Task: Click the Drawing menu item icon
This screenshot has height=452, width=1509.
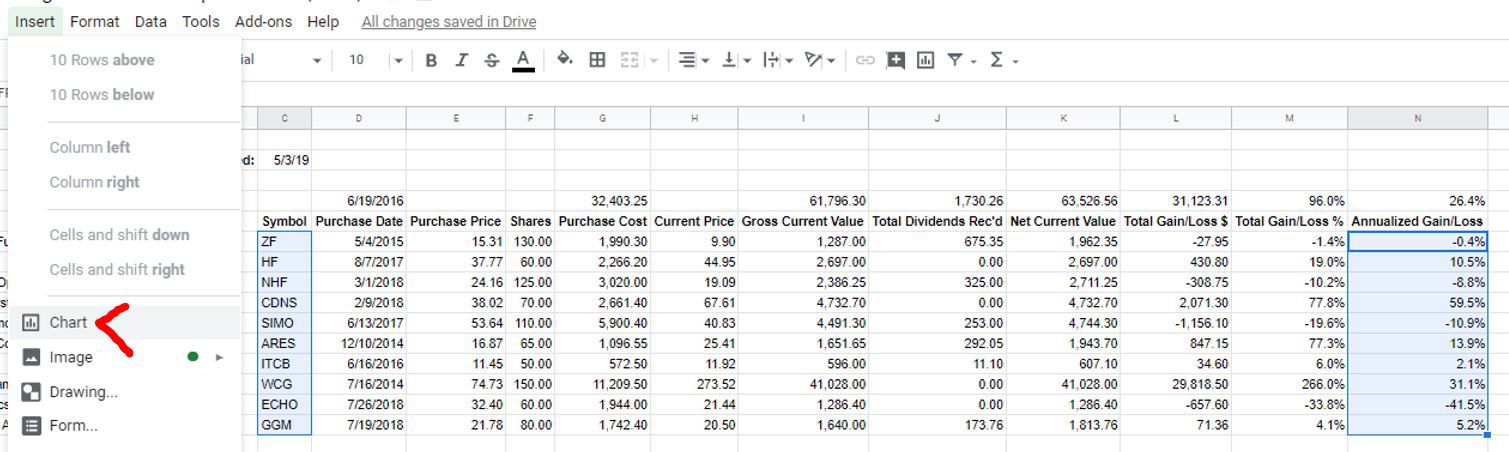Action: click(31, 392)
